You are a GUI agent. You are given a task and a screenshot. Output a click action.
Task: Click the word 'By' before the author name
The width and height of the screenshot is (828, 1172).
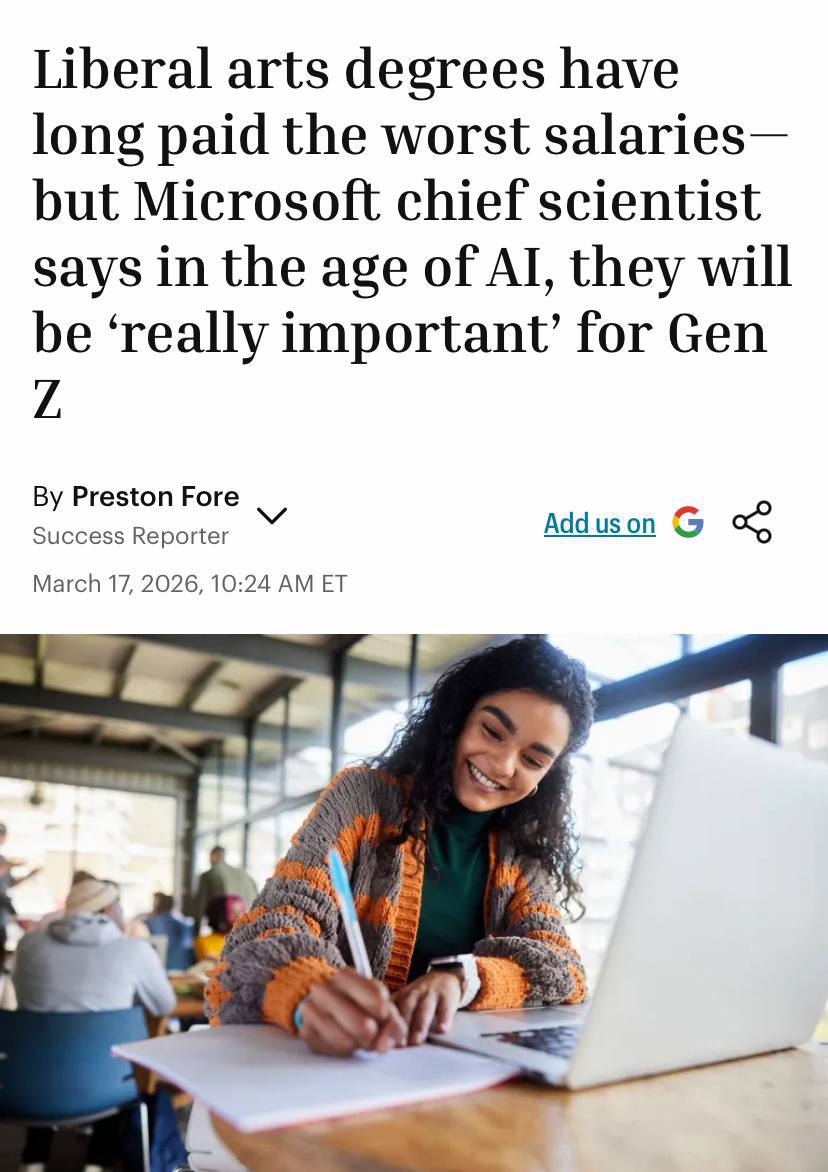pos(47,496)
